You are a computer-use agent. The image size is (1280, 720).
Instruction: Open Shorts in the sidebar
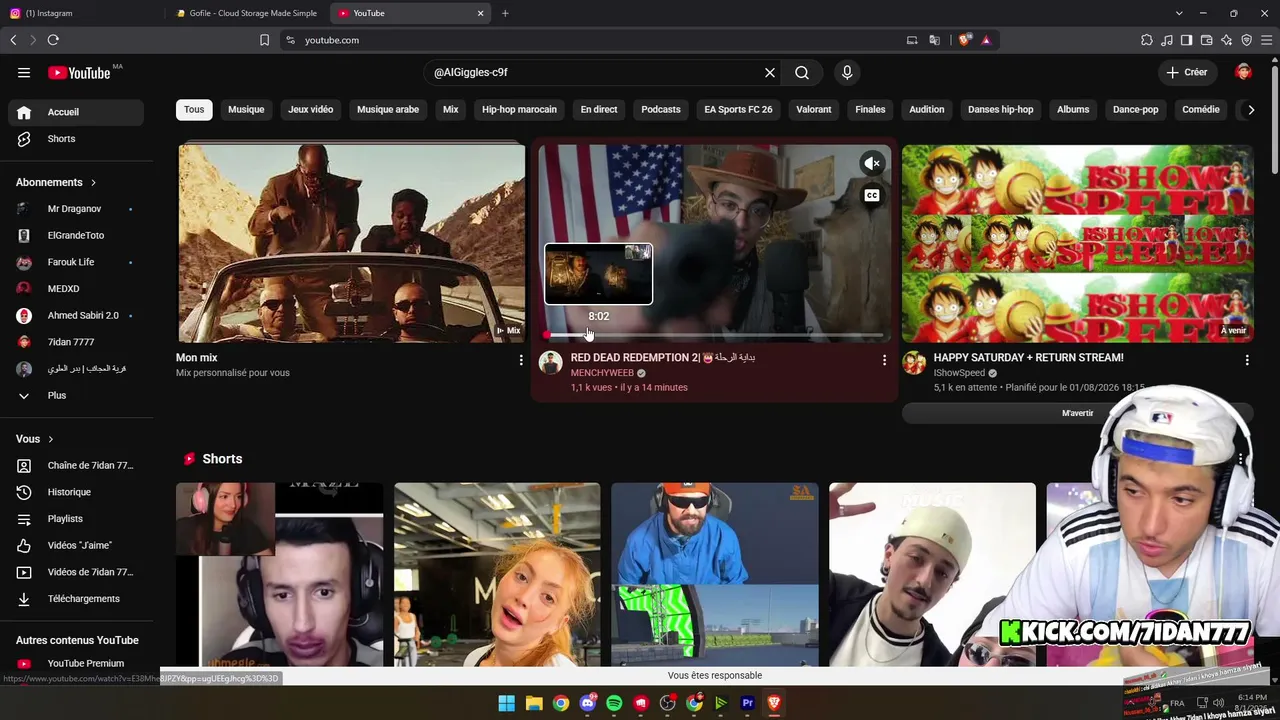(x=76, y=139)
